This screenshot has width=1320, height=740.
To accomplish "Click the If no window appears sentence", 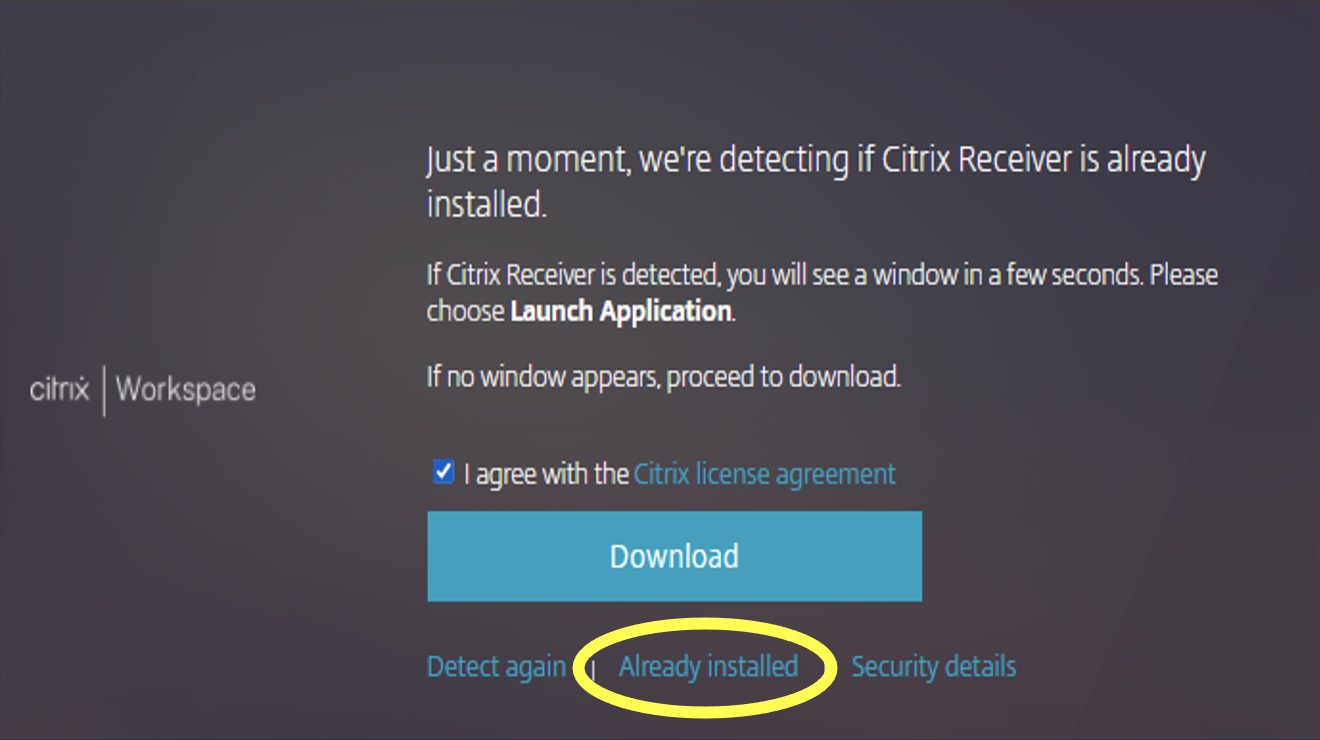I will pyautogui.click(x=664, y=377).
